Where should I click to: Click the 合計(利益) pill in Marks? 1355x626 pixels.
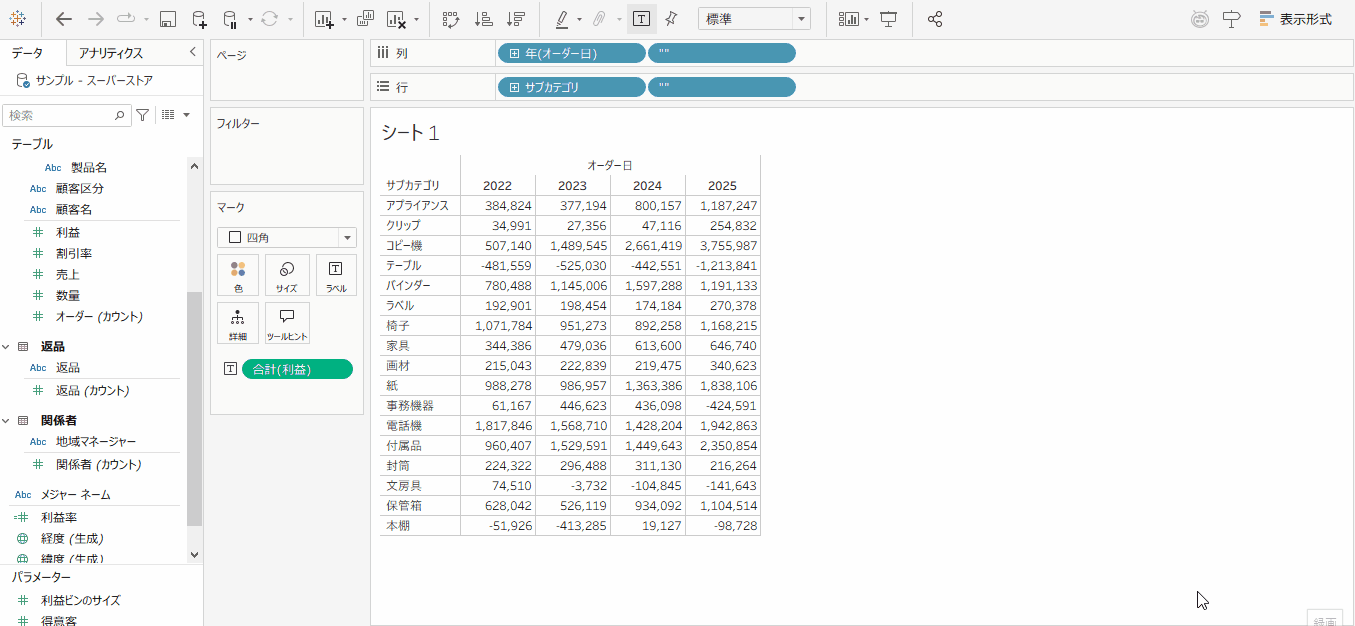click(297, 369)
